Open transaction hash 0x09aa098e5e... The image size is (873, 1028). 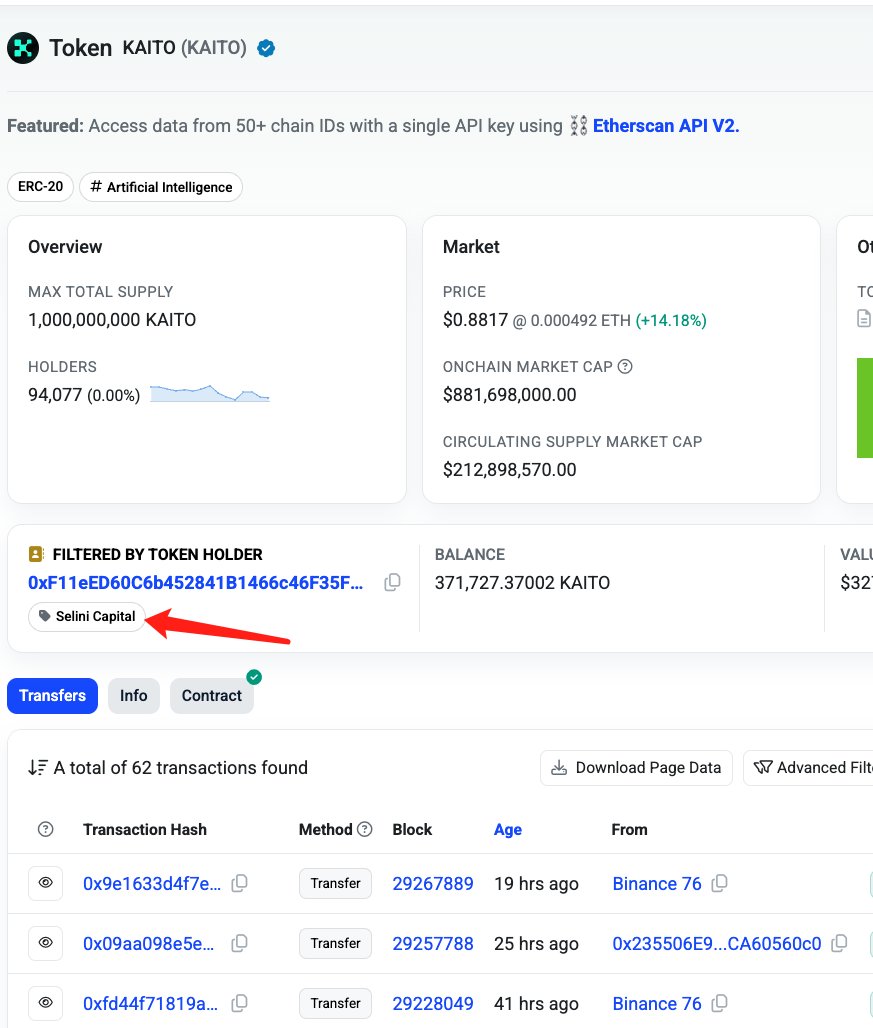(x=149, y=943)
